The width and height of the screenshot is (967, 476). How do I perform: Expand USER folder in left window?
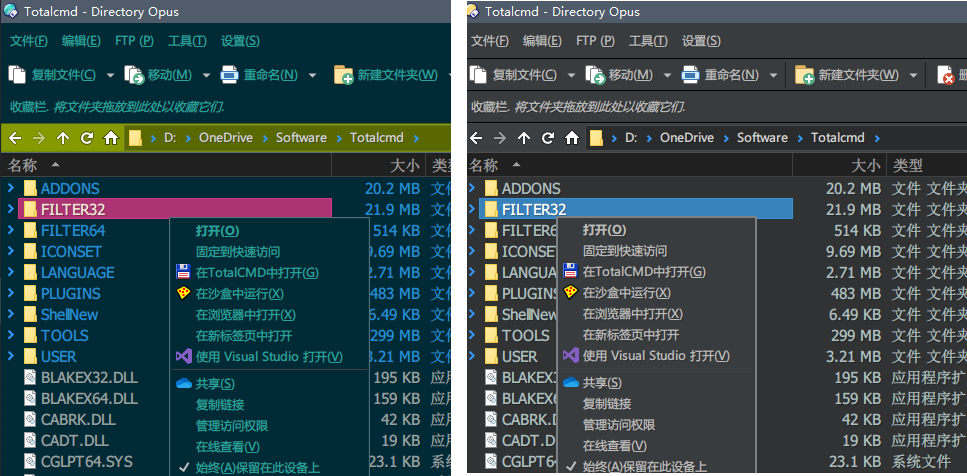tap(10, 356)
